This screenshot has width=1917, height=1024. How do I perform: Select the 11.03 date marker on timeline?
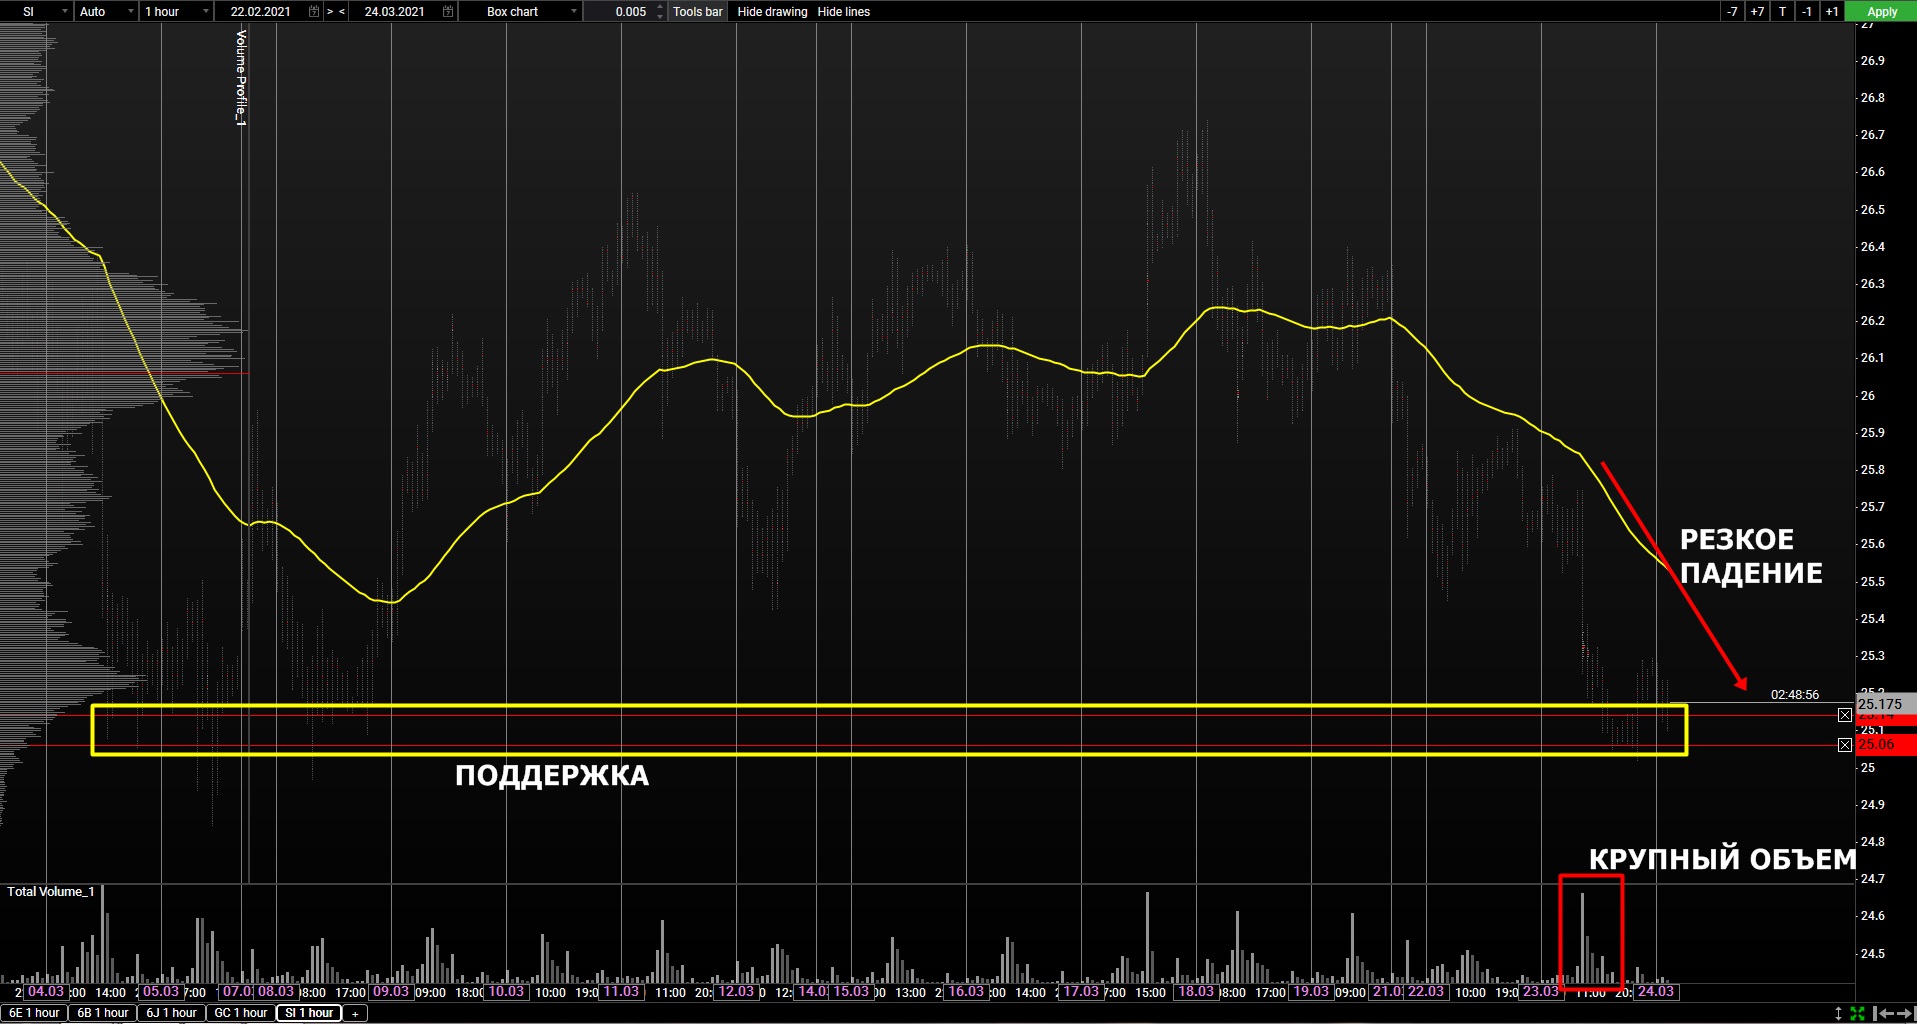coord(621,991)
